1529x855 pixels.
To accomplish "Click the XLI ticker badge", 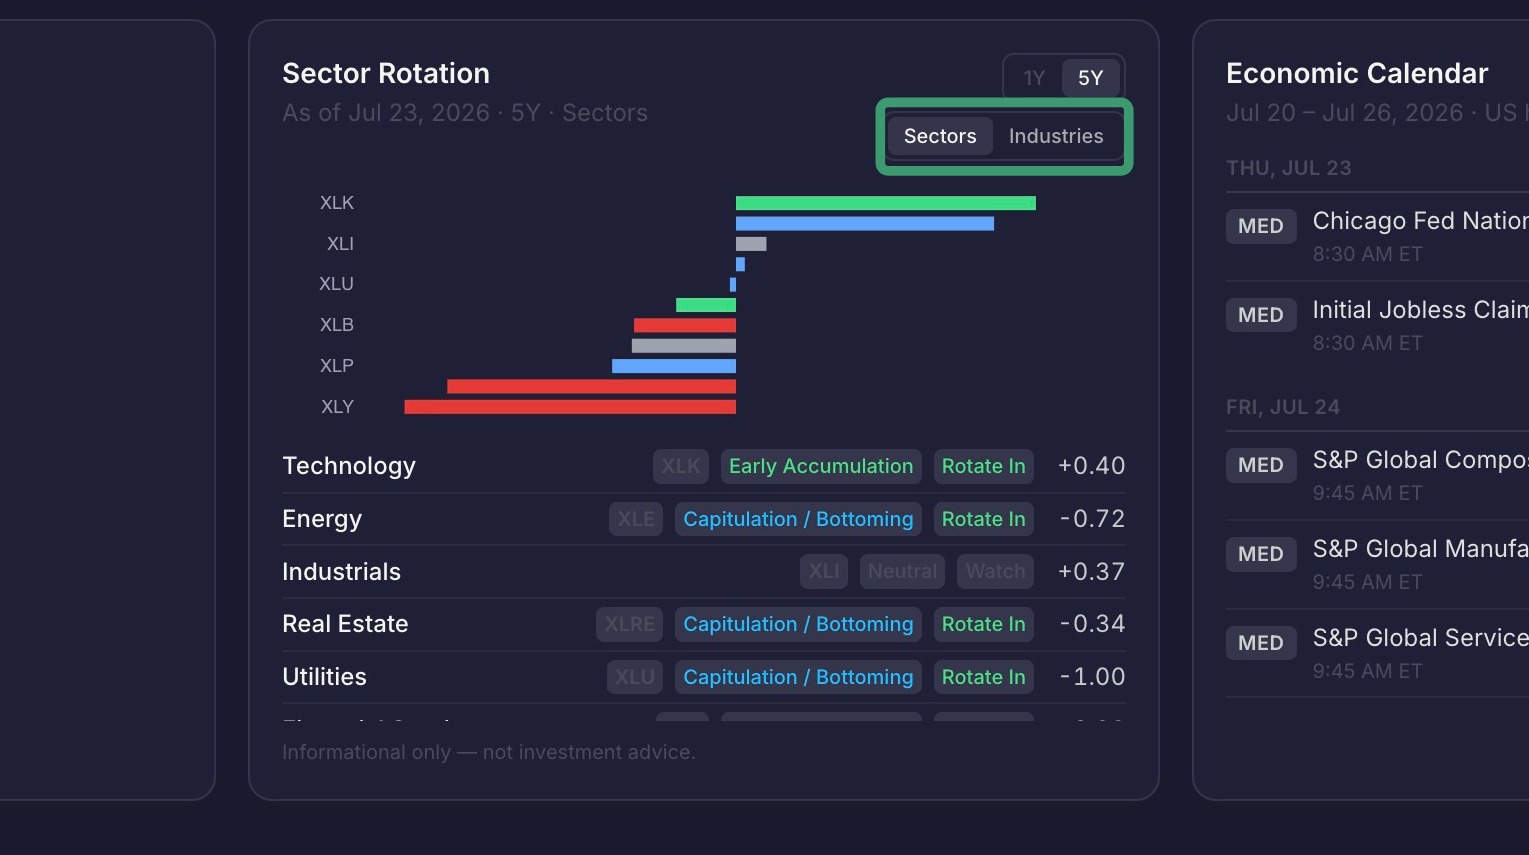I will pyautogui.click(x=824, y=571).
